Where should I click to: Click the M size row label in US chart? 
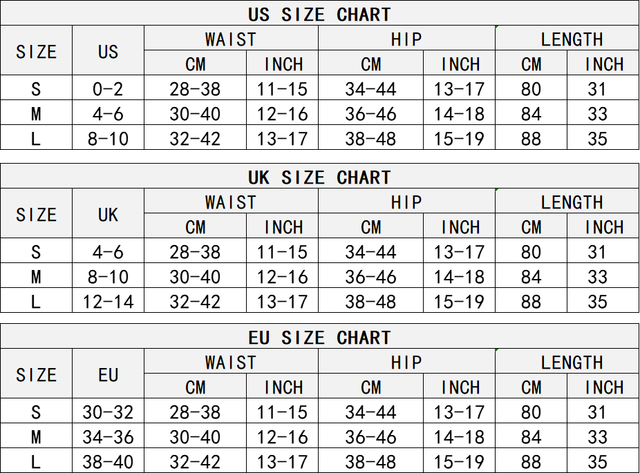[x=36, y=114]
